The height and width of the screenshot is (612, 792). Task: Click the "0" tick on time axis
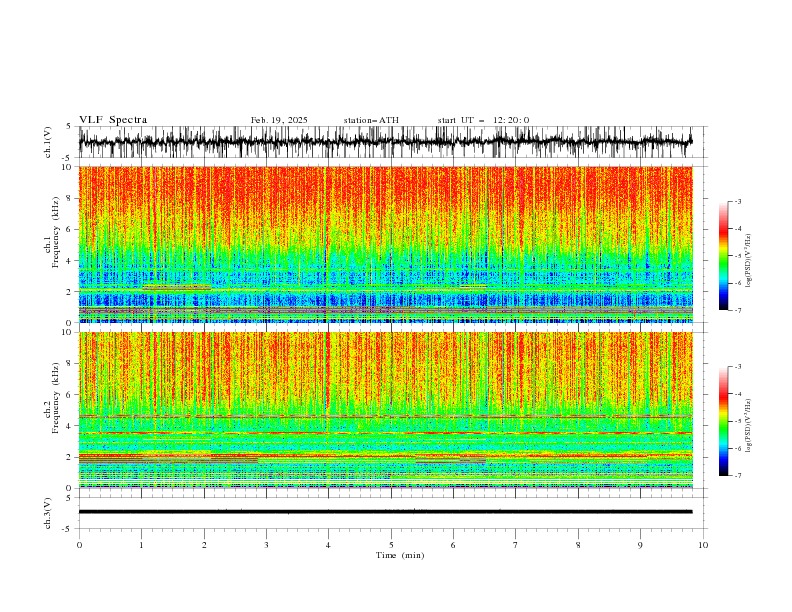coord(79,545)
